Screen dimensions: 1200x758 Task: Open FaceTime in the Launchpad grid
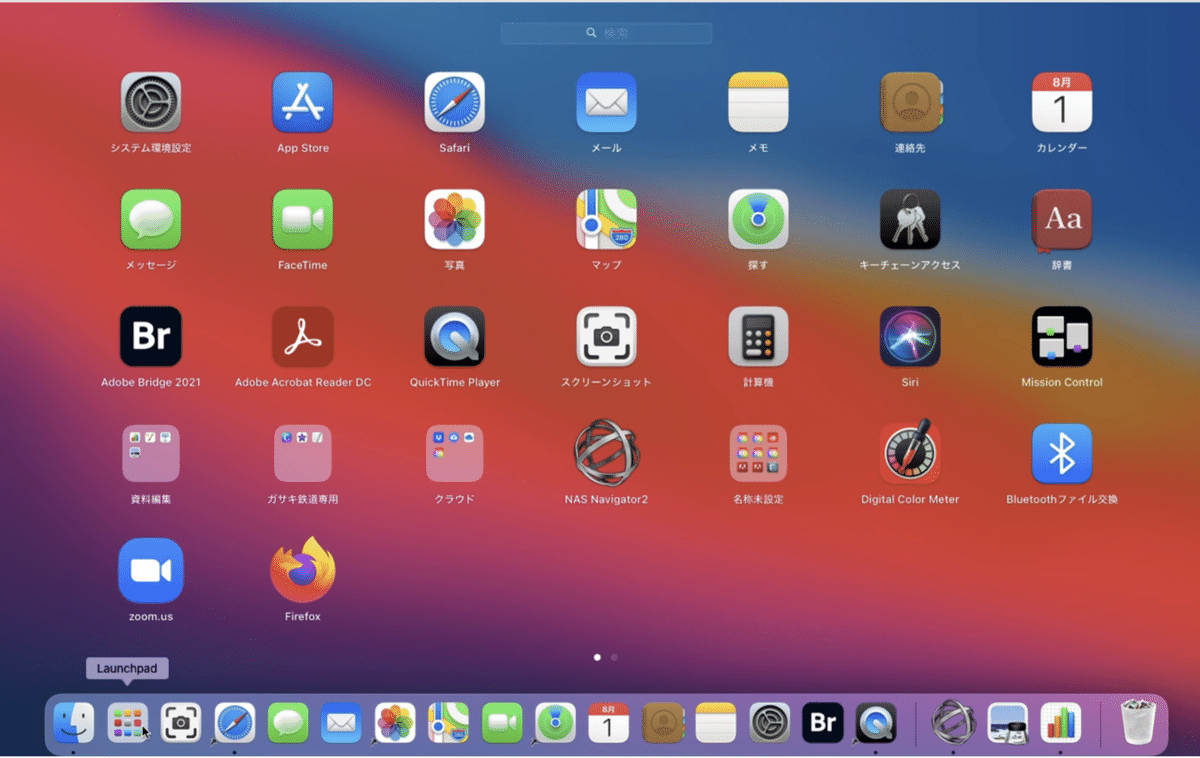303,219
